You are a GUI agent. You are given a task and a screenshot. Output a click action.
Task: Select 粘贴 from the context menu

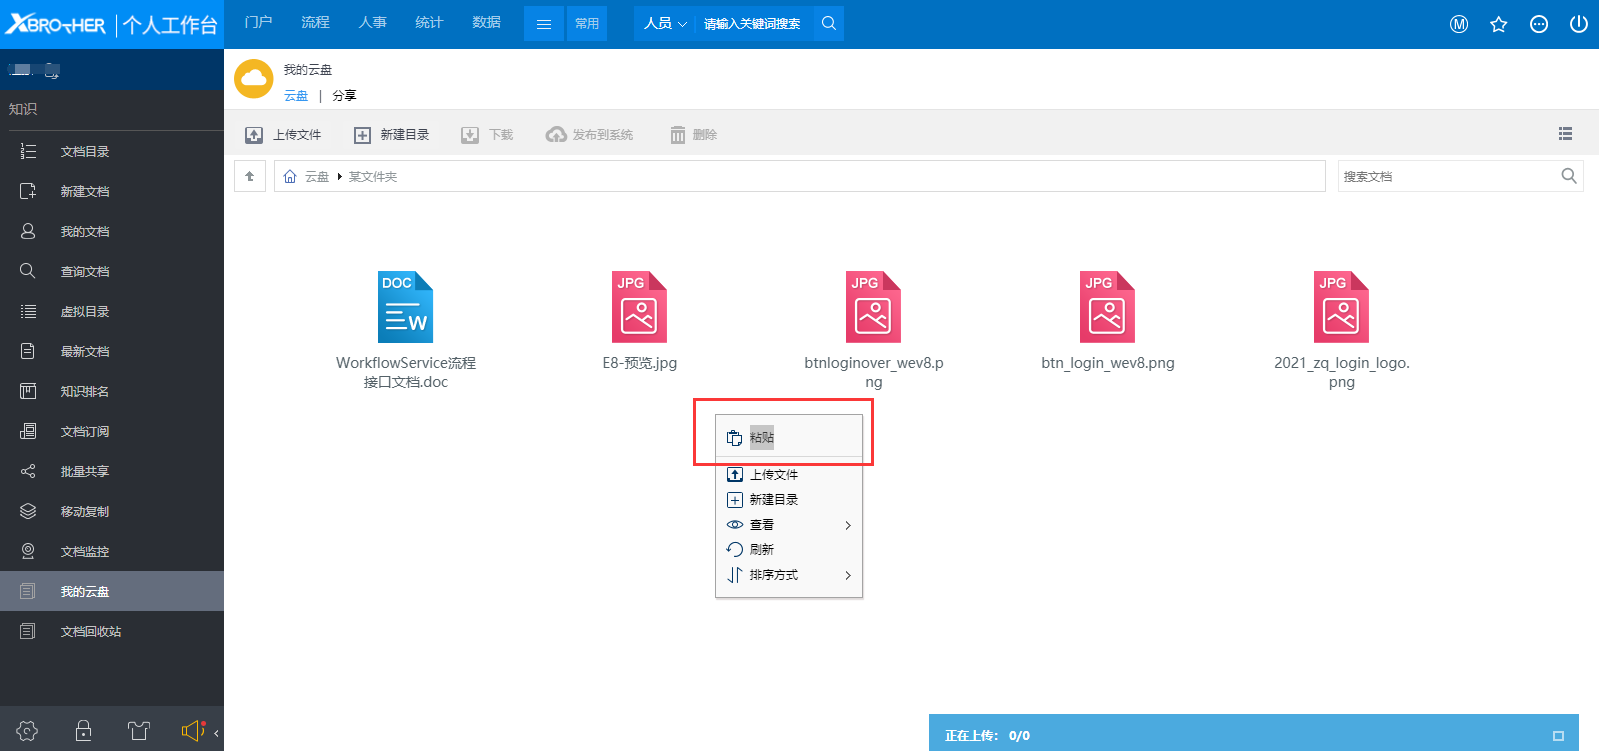click(762, 438)
